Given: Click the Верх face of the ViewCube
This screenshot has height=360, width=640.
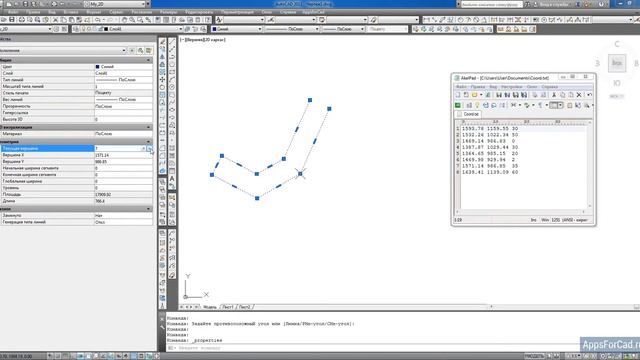Looking at the screenshot, I should coord(617,63).
